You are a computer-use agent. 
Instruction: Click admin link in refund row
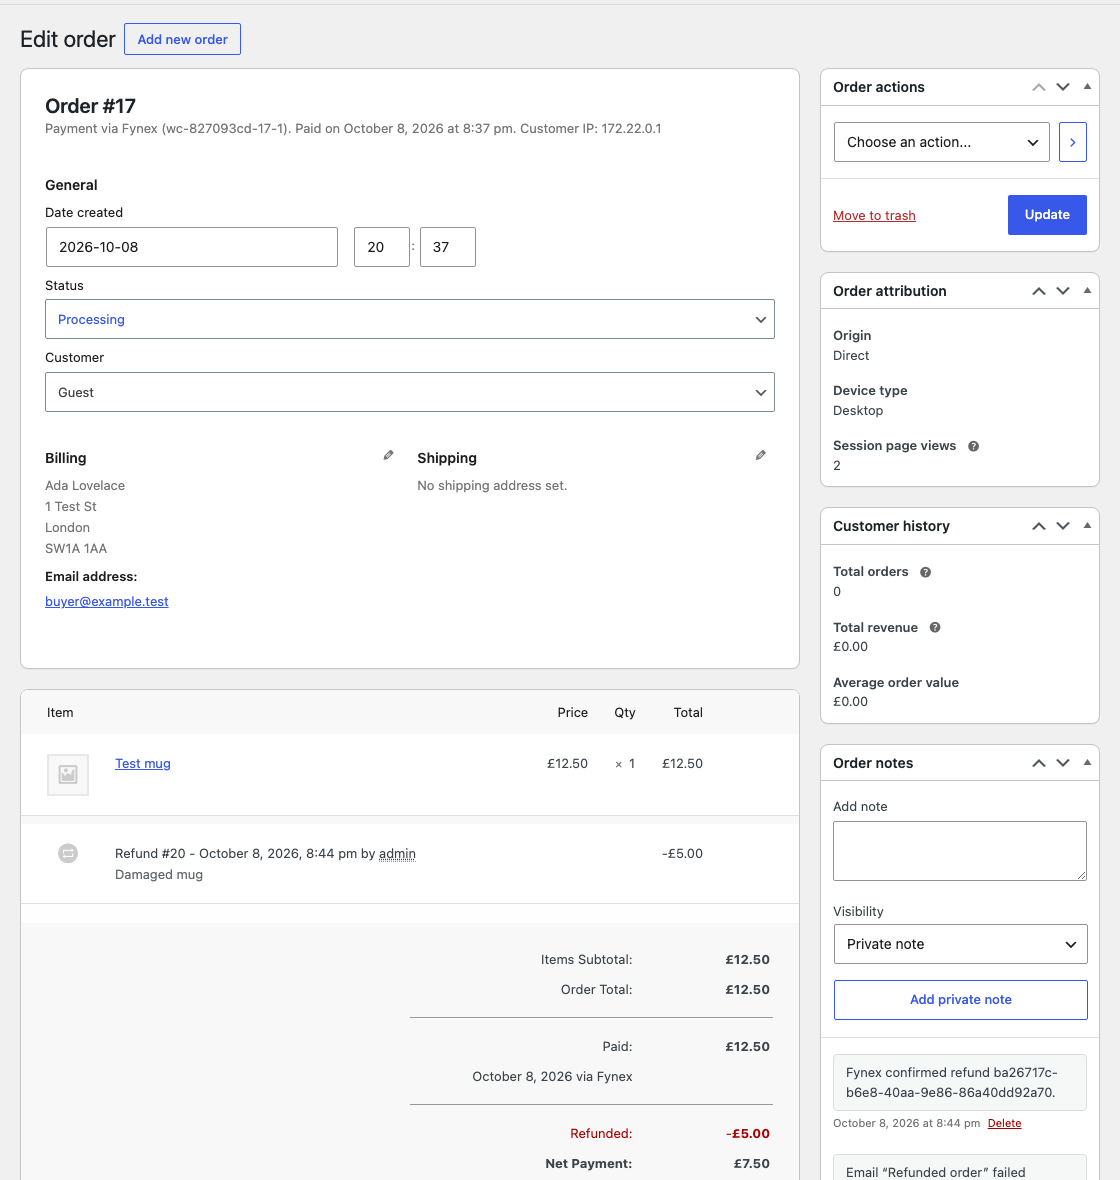point(397,853)
